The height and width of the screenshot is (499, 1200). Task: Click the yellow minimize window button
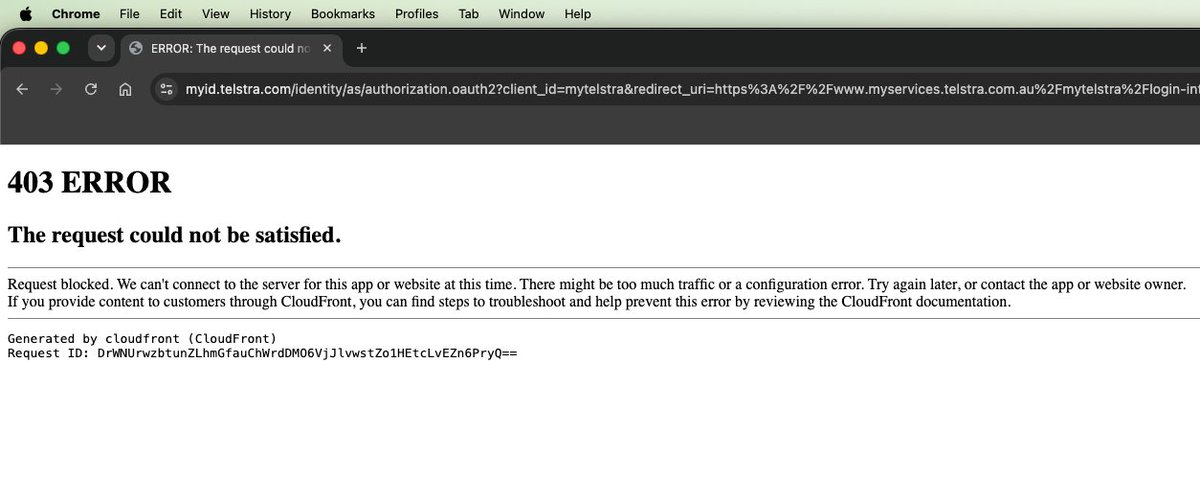tap(41, 48)
